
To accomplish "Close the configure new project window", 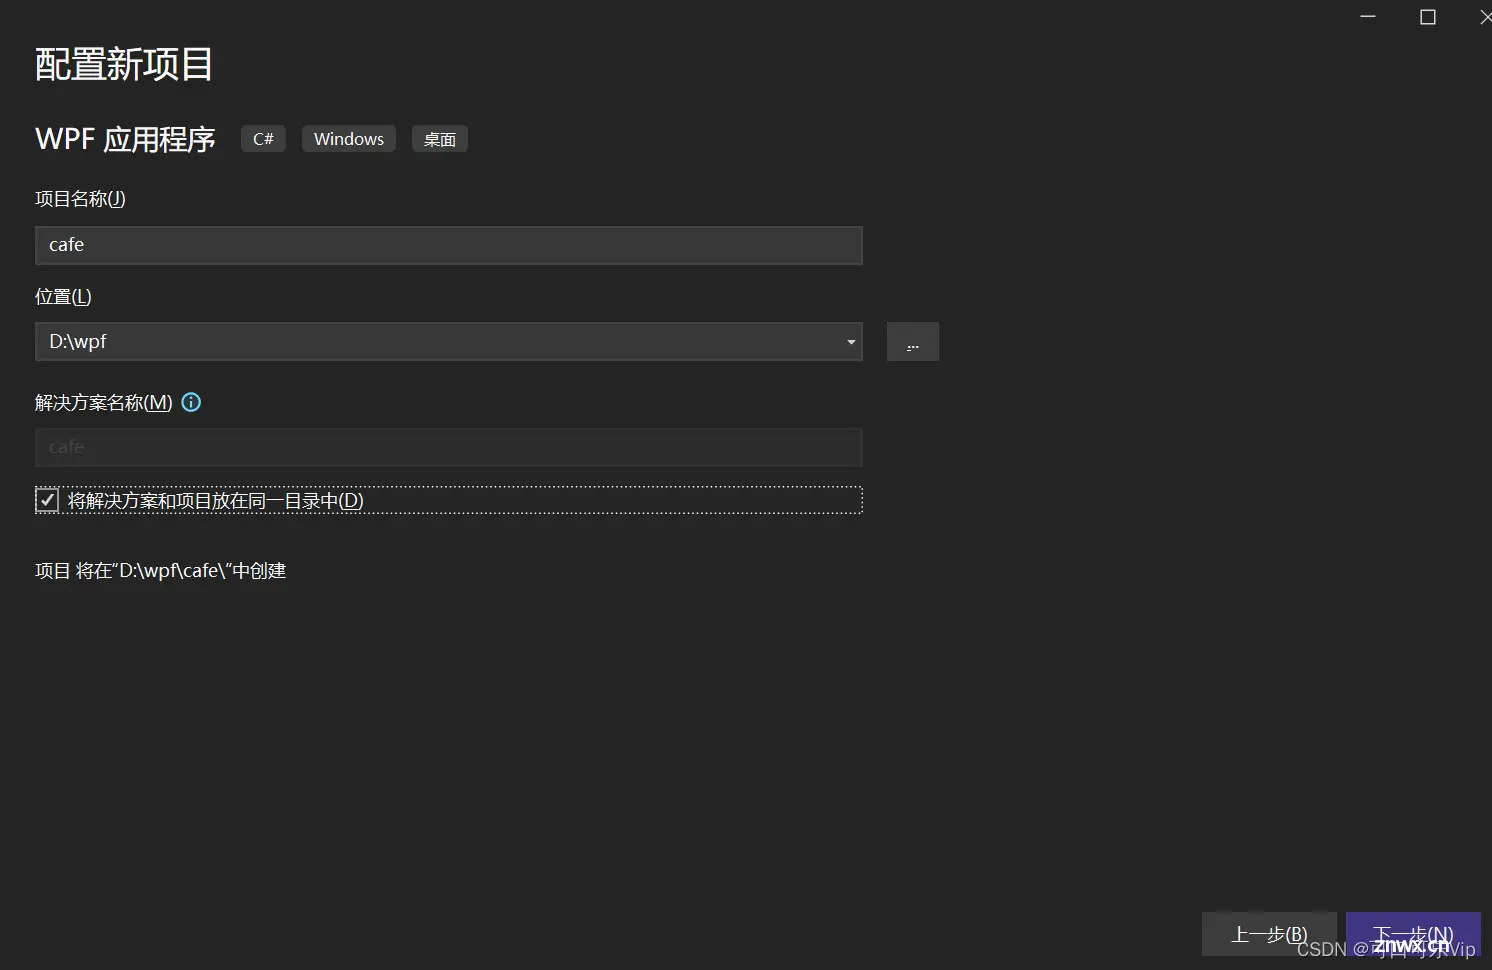I will 1484,17.
